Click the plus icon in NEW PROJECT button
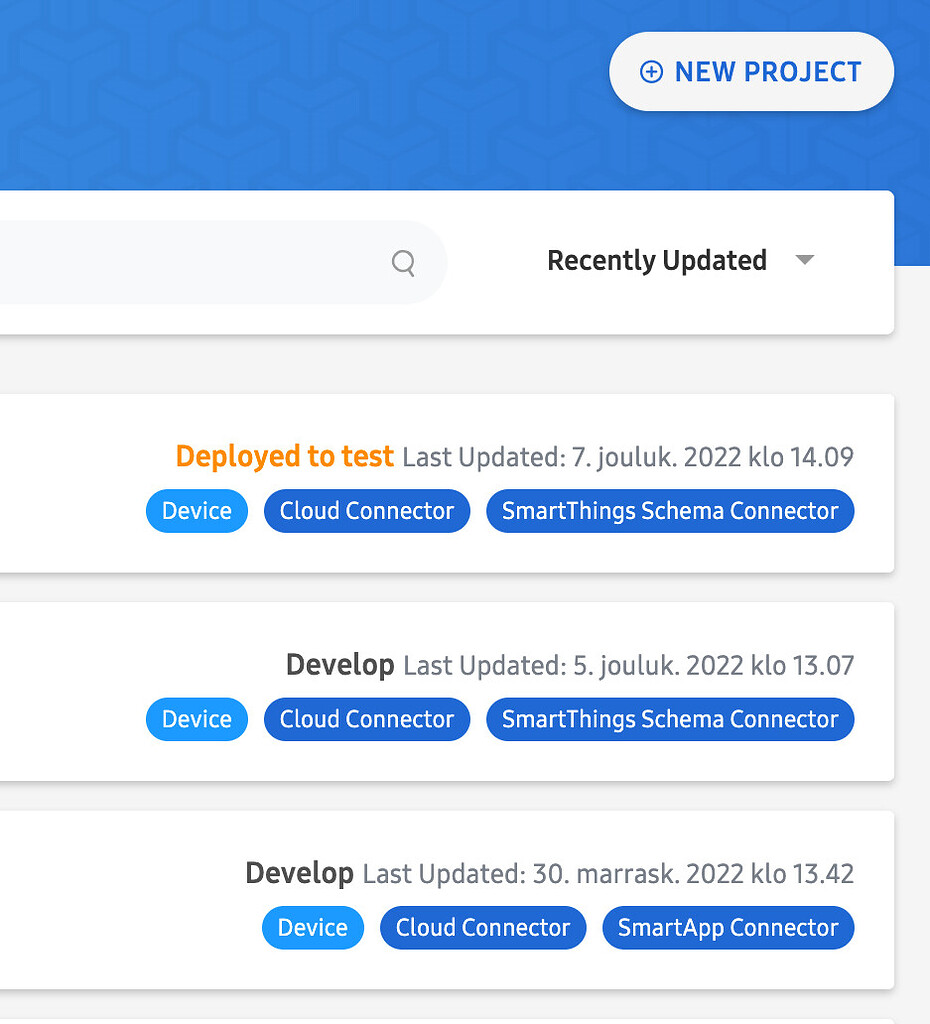This screenshot has width=930, height=1024. (x=652, y=72)
